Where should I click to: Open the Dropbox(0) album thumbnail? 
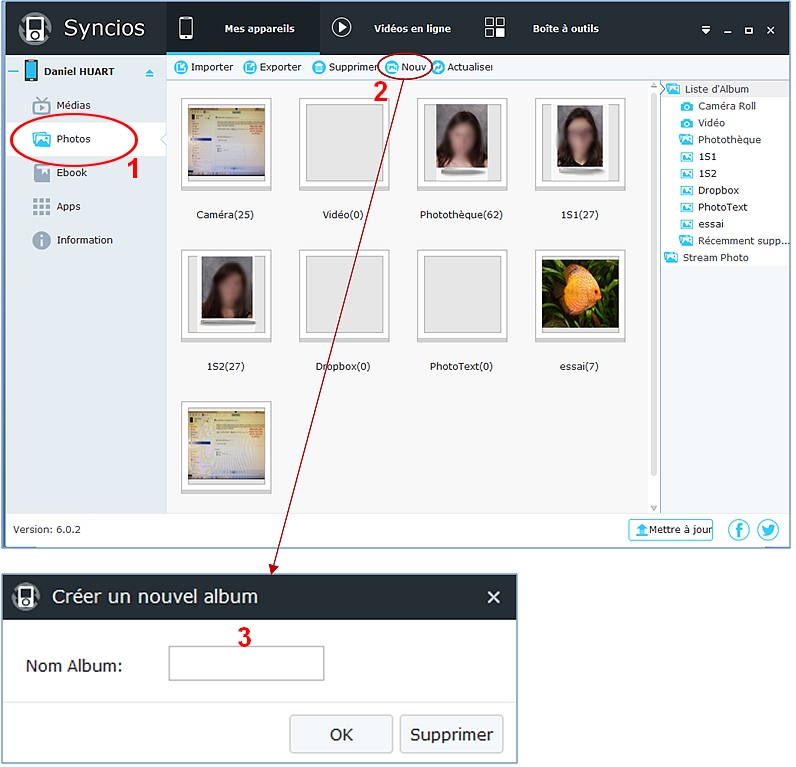(x=346, y=297)
